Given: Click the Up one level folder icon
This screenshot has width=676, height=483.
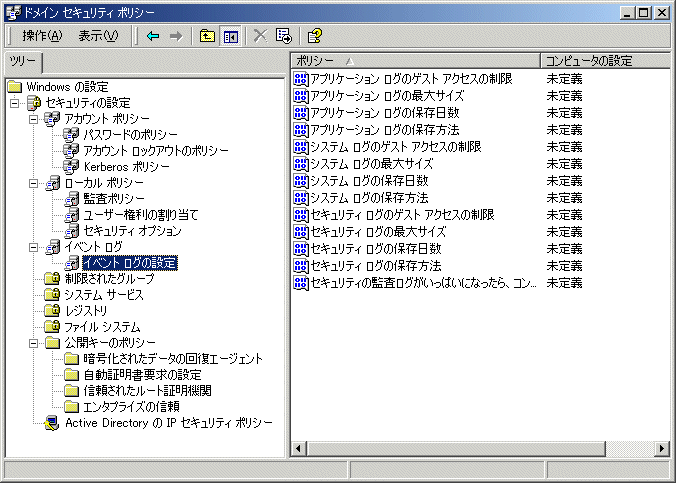Looking at the screenshot, I should (207, 36).
